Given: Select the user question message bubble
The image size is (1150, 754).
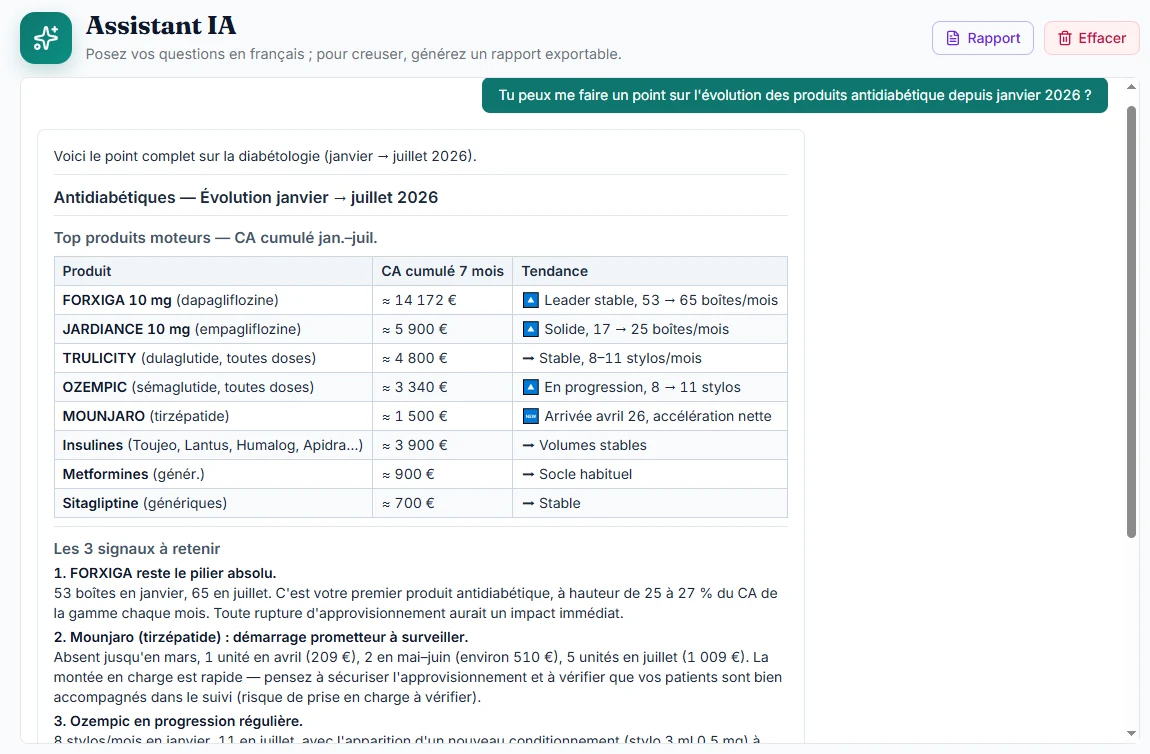Looking at the screenshot, I should click(794, 95).
